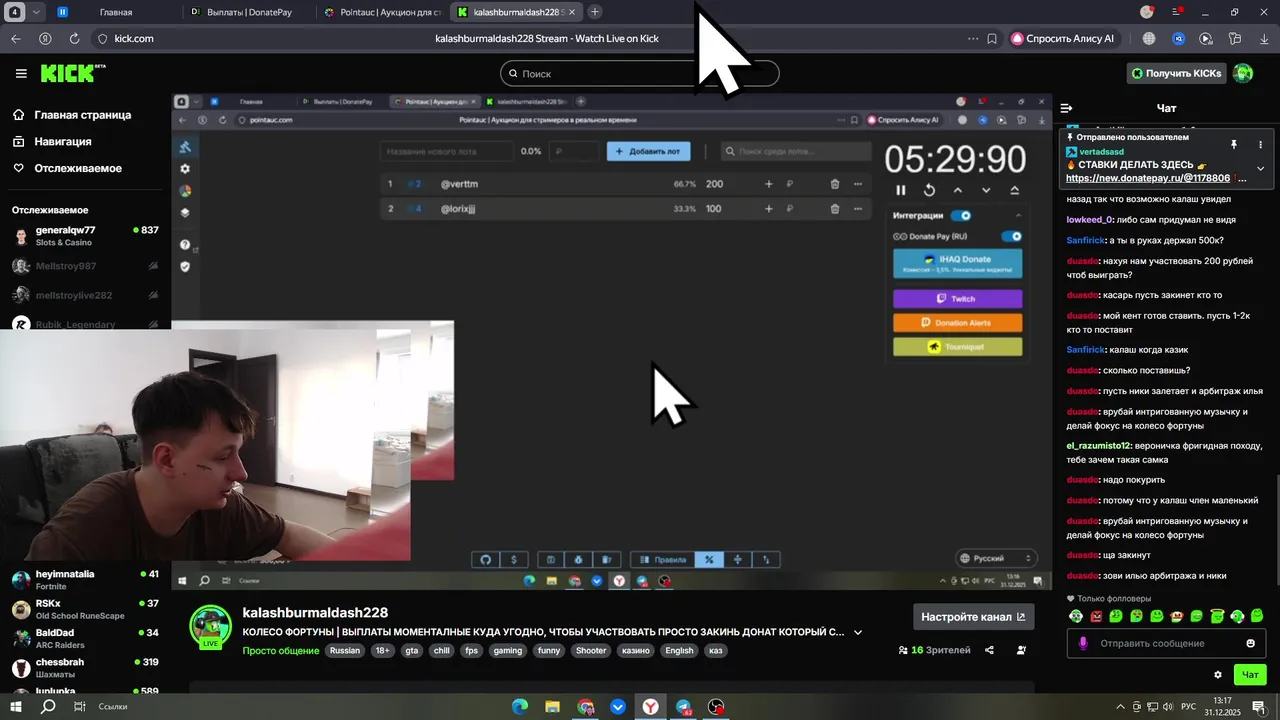Image resolution: width=1280 pixels, height=720 pixels.
Task: Click the Russian tag under stream title
Action: point(344,650)
